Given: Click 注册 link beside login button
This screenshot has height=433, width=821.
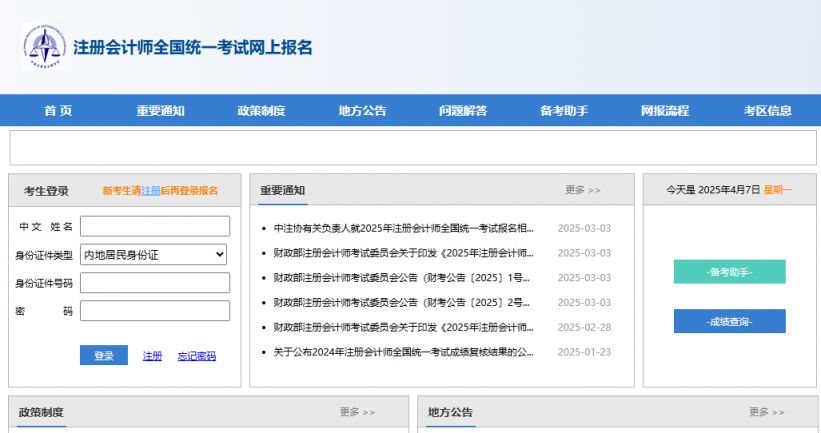Looking at the screenshot, I should (x=152, y=356).
